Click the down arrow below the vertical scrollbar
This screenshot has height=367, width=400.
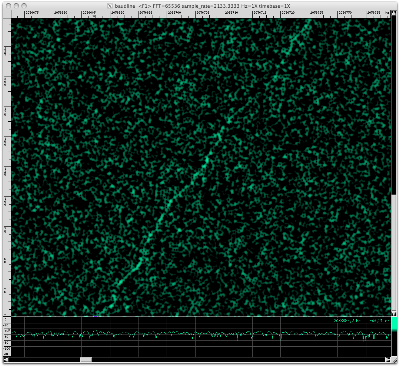394,314
